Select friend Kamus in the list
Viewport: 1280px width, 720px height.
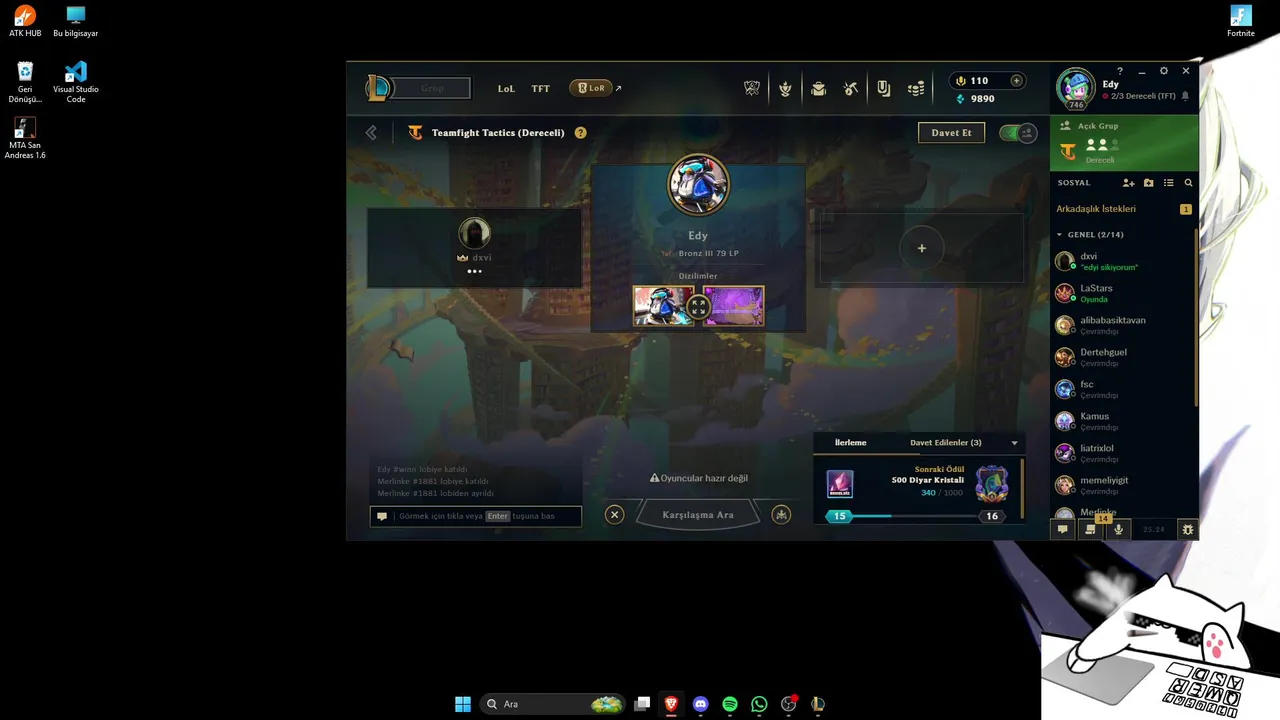1123,421
